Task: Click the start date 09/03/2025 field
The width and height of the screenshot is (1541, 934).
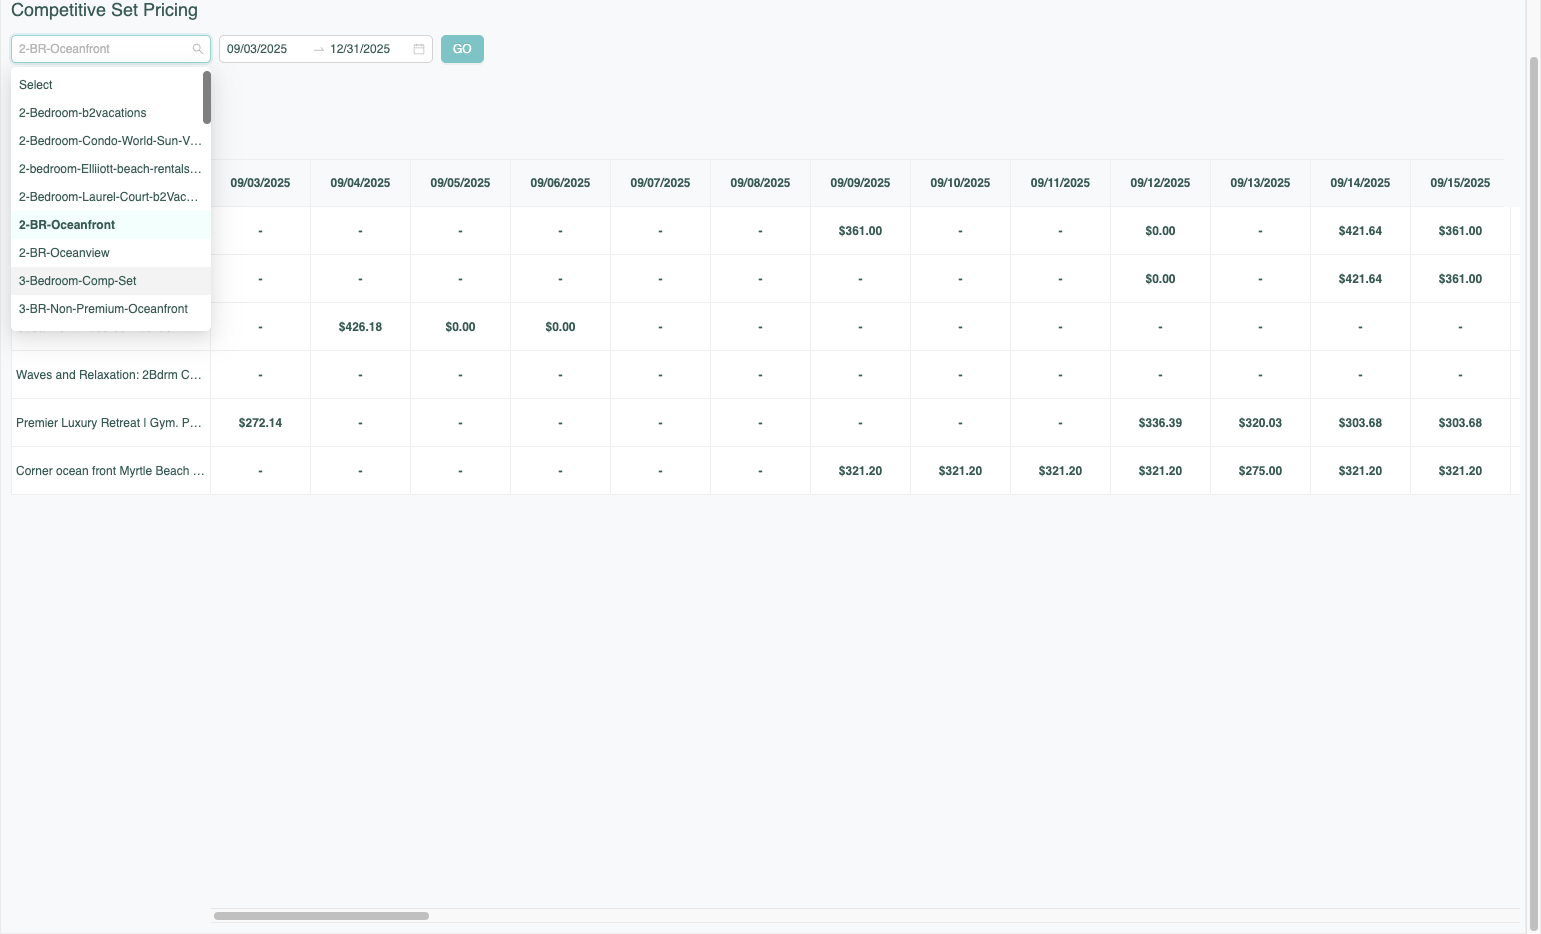Action: pos(265,49)
